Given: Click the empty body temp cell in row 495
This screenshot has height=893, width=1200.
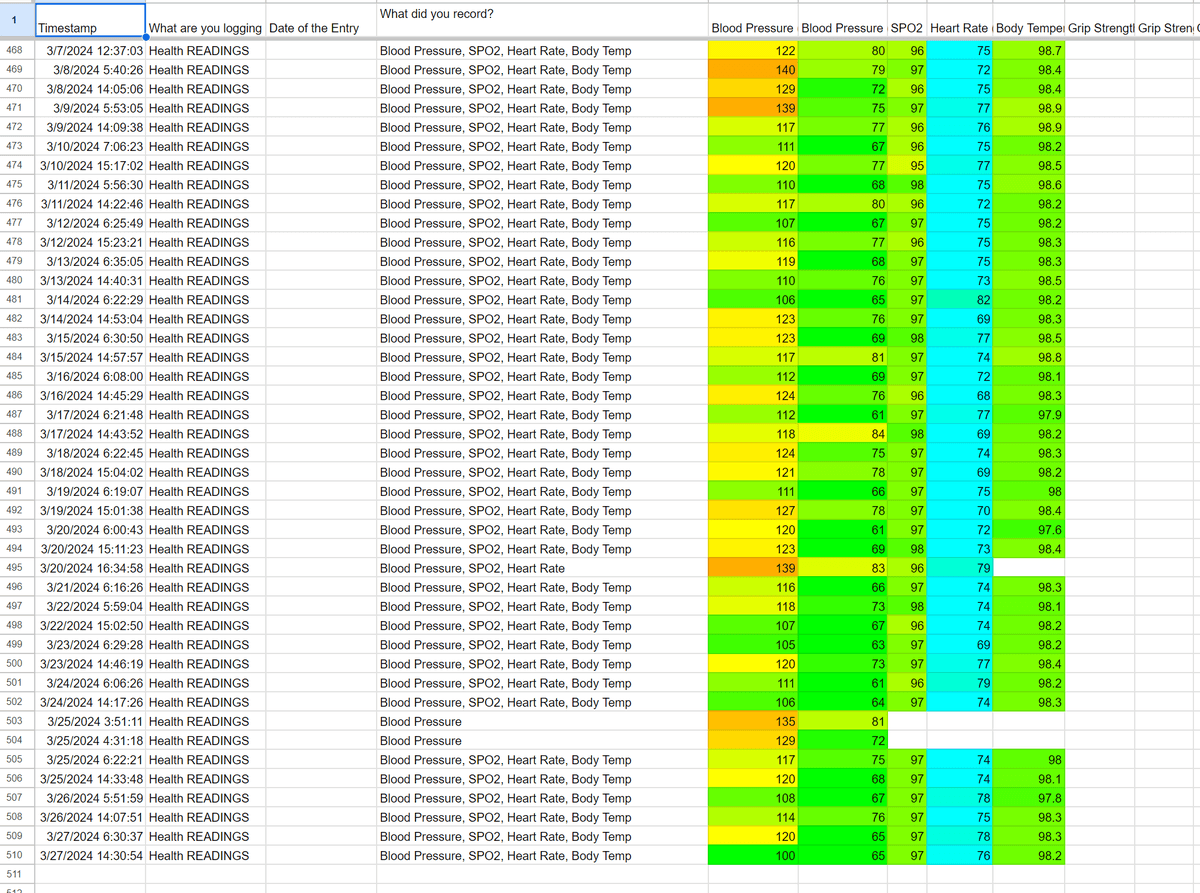Looking at the screenshot, I should tap(1029, 568).
